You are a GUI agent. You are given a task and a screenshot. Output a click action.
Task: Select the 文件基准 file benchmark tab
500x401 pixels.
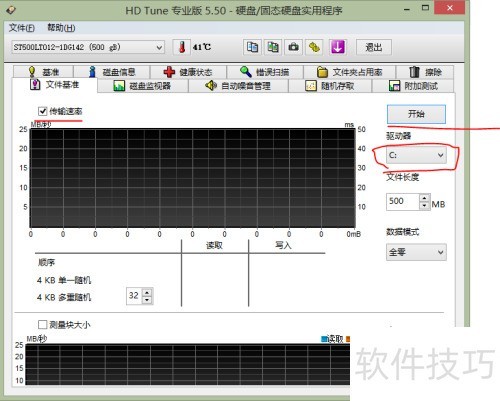55,85
